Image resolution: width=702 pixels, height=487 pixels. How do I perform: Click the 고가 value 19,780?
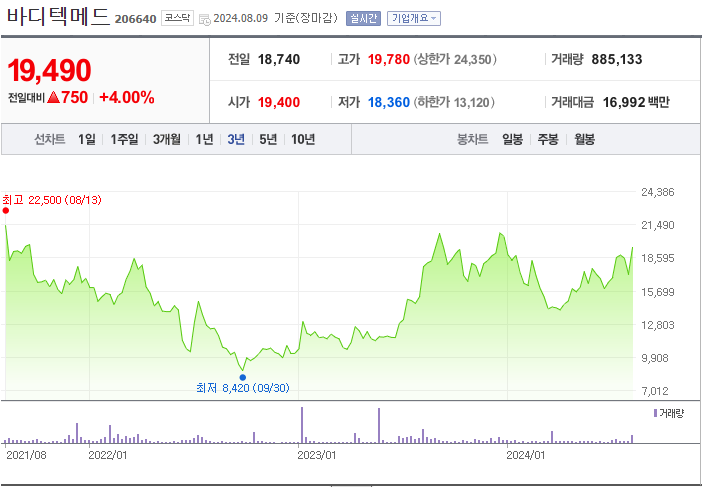pyautogui.click(x=389, y=60)
